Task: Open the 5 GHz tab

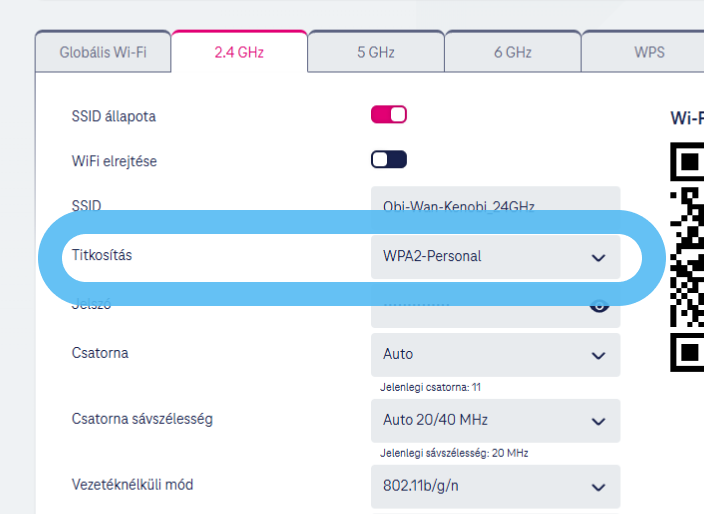Action: [x=375, y=52]
